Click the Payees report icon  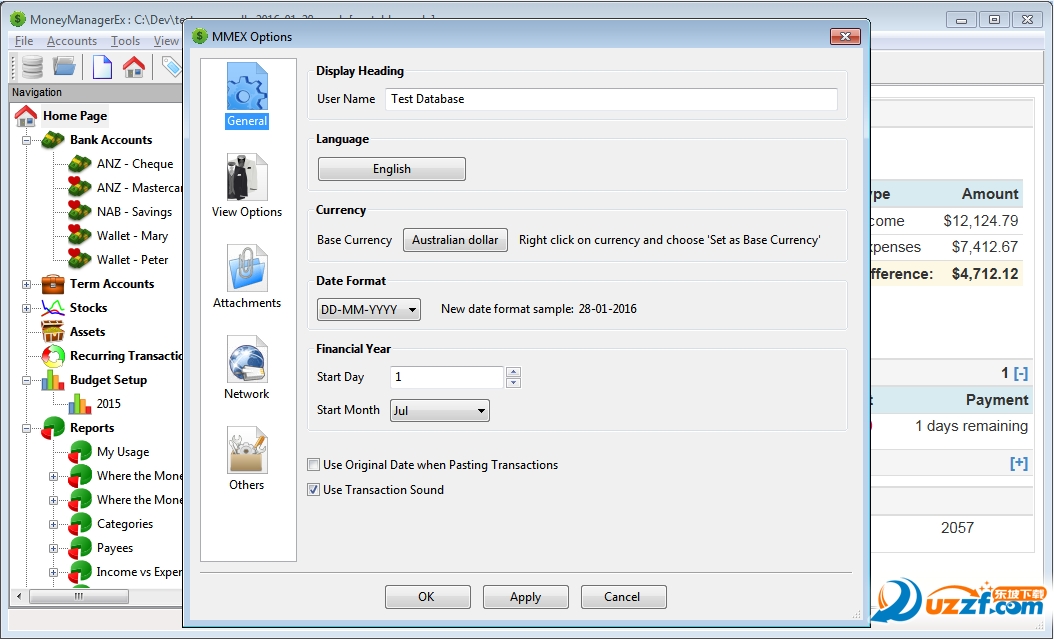(x=80, y=548)
